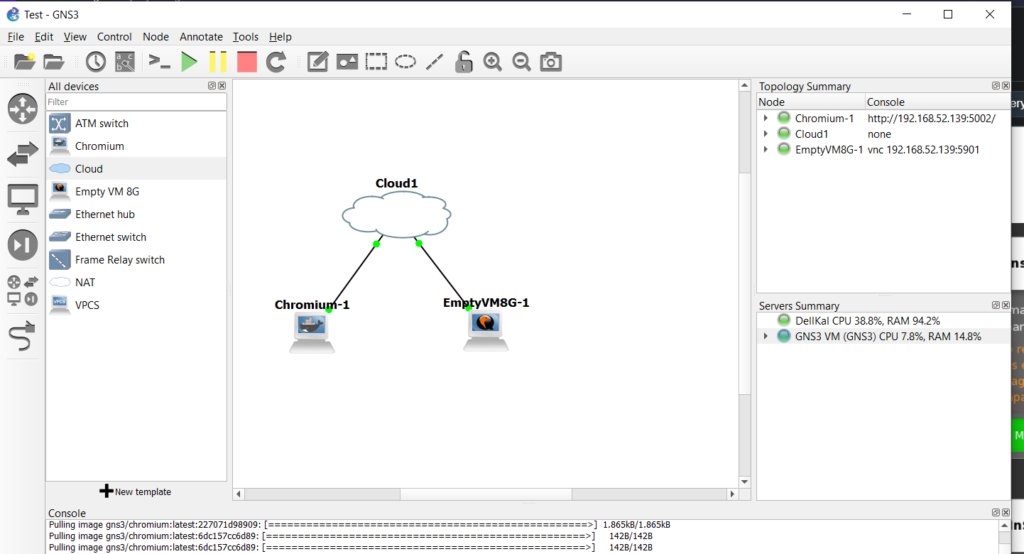
Task: Open the View menu
Action: (x=74, y=37)
